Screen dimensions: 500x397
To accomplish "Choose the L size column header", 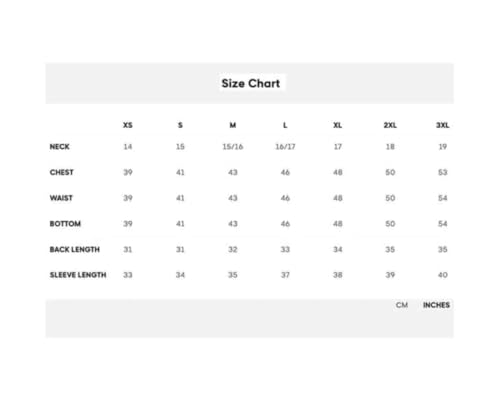I will tap(285, 125).
